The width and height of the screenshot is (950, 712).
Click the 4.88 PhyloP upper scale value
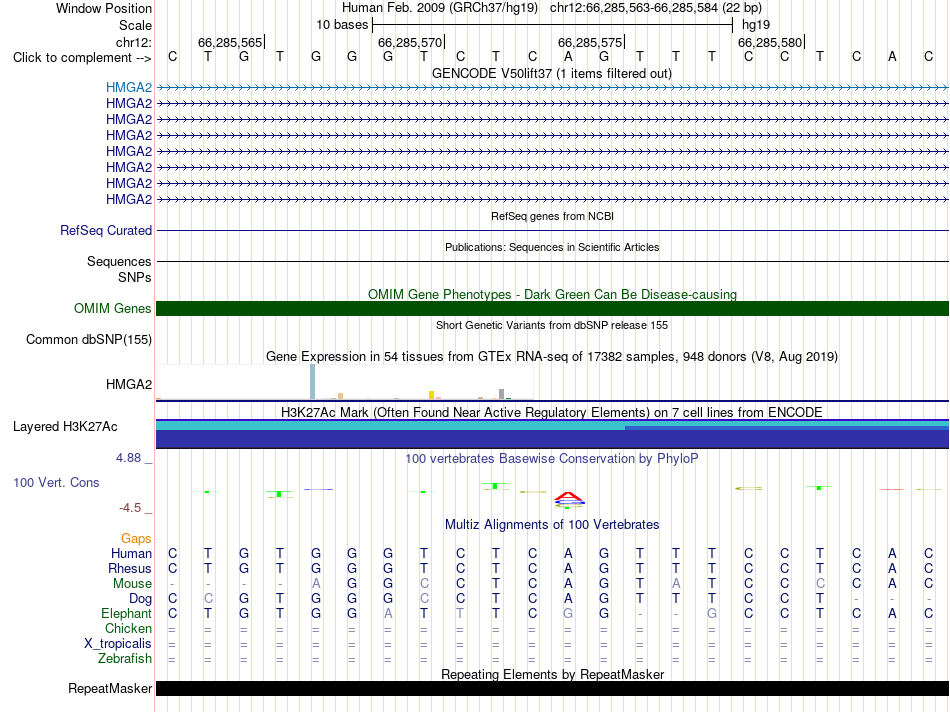[x=128, y=457]
